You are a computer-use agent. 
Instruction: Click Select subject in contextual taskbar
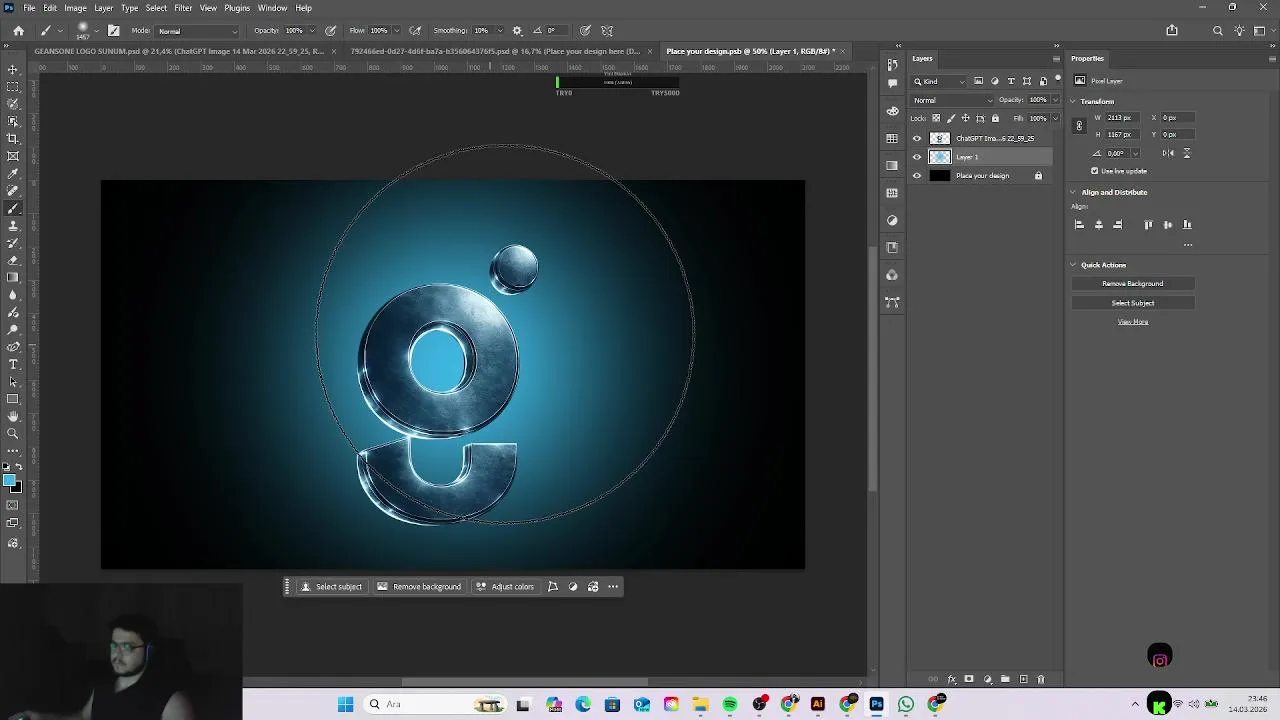(332, 587)
